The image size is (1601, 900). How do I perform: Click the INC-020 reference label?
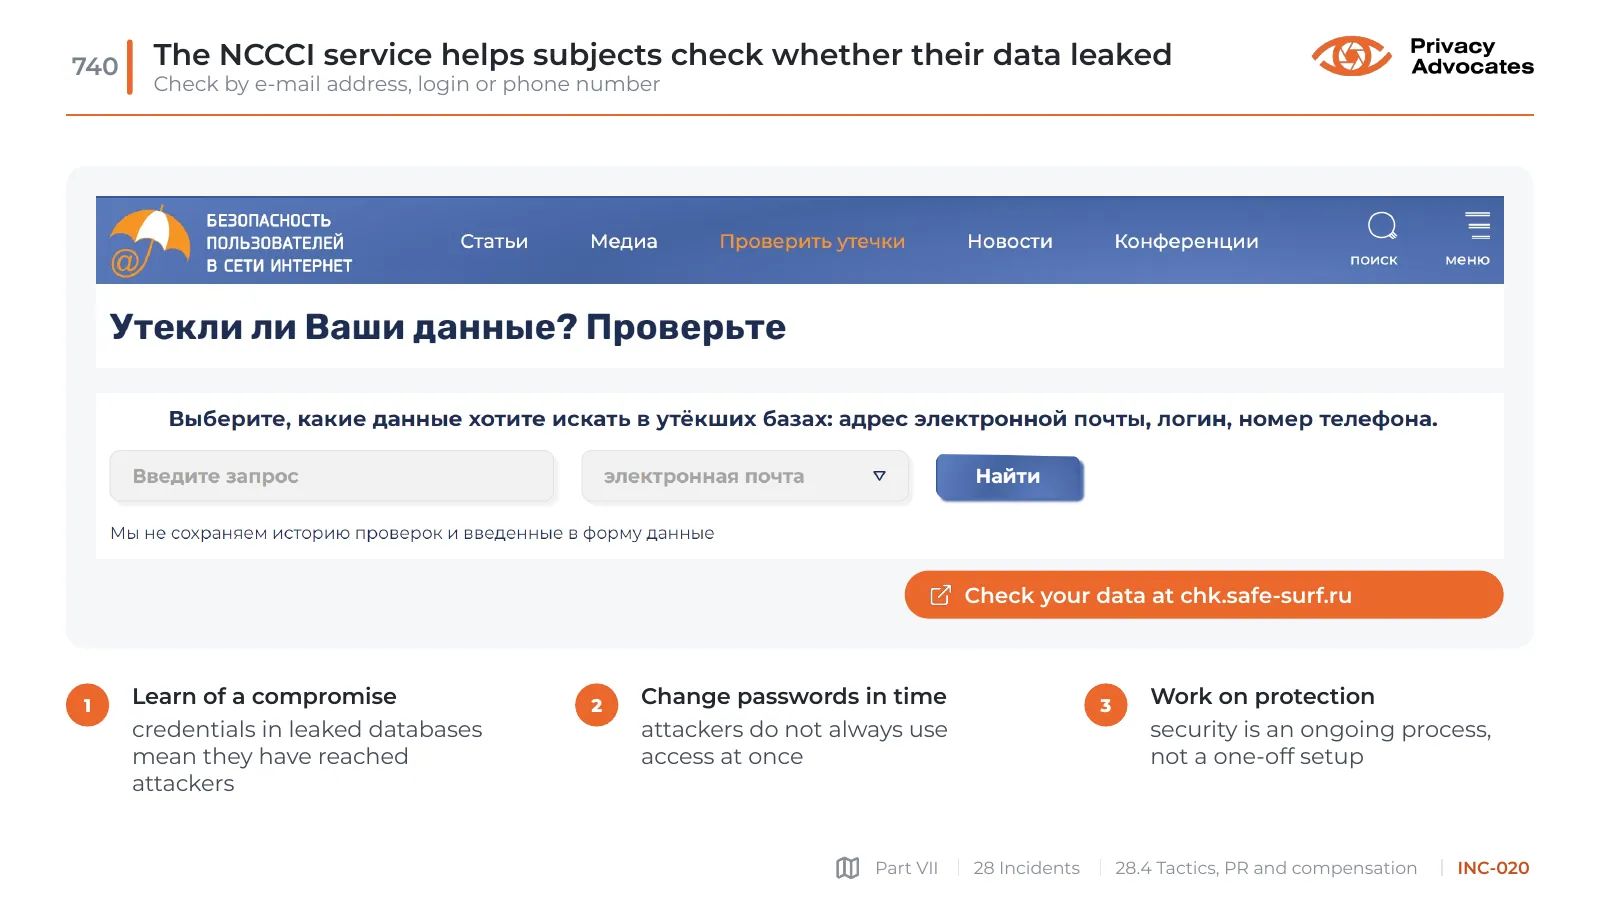(x=1493, y=868)
